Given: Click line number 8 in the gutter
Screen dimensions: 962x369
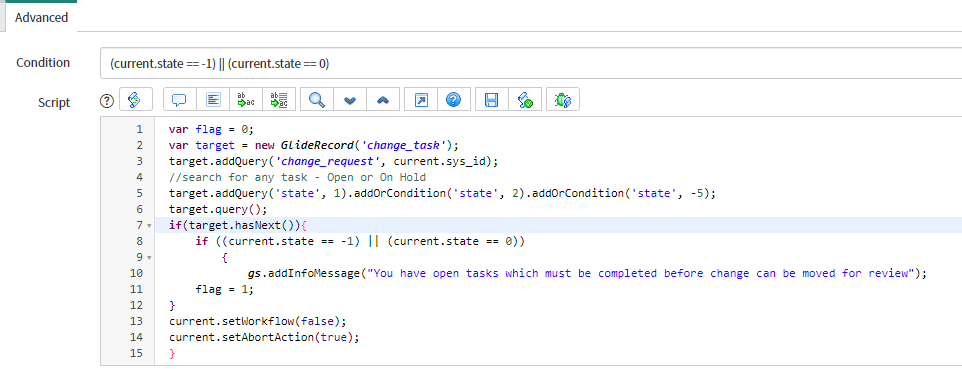Looking at the screenshot, I should [139, 241].
